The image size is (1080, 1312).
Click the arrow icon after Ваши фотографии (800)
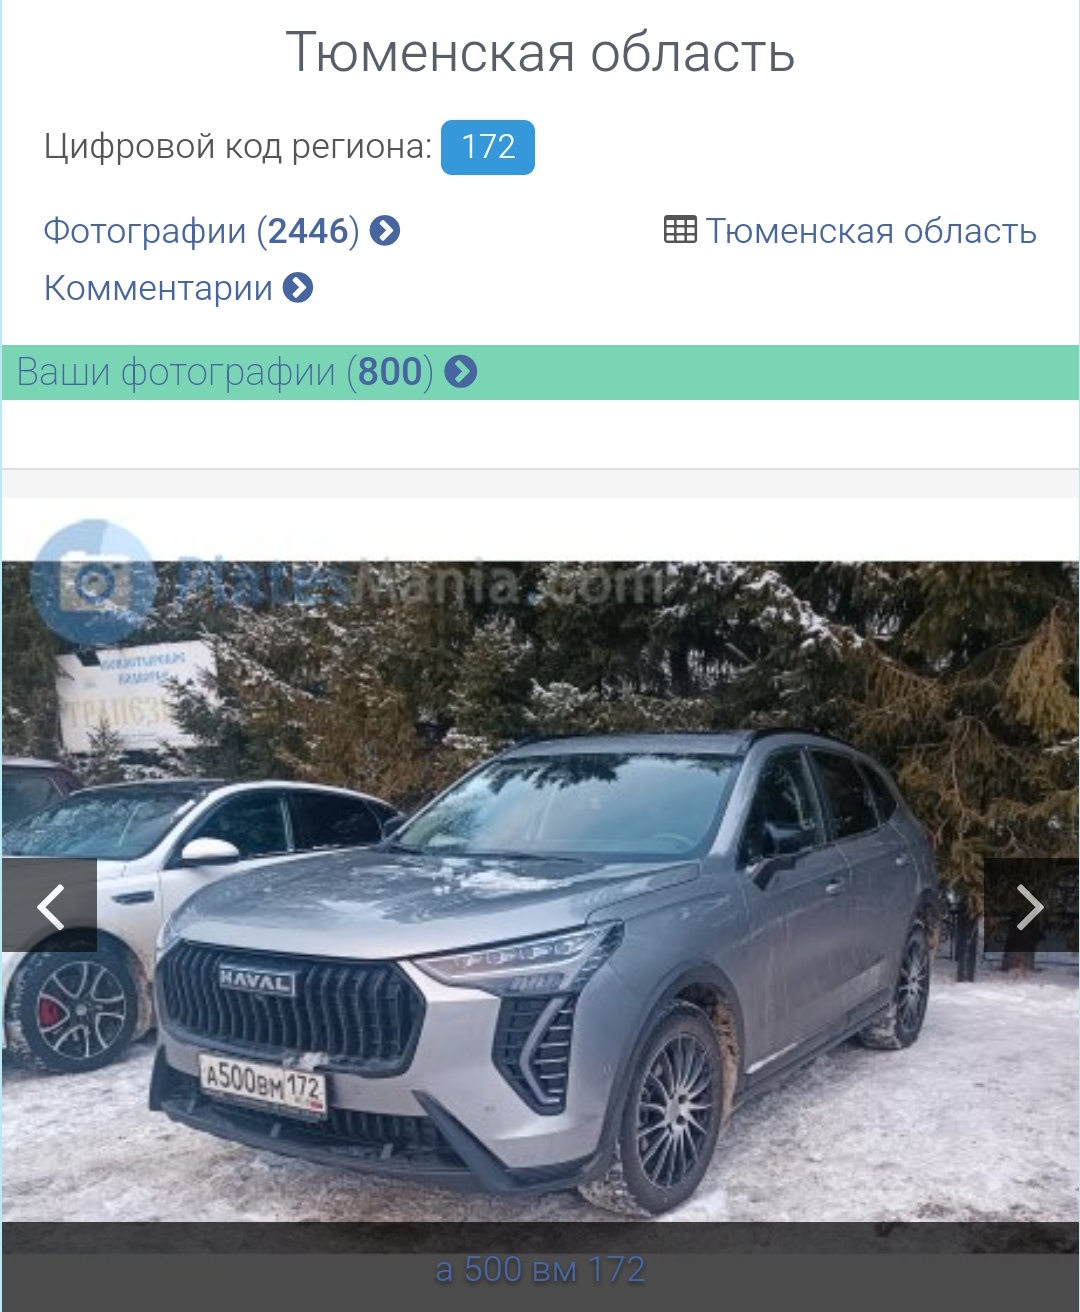click(461, 372)
